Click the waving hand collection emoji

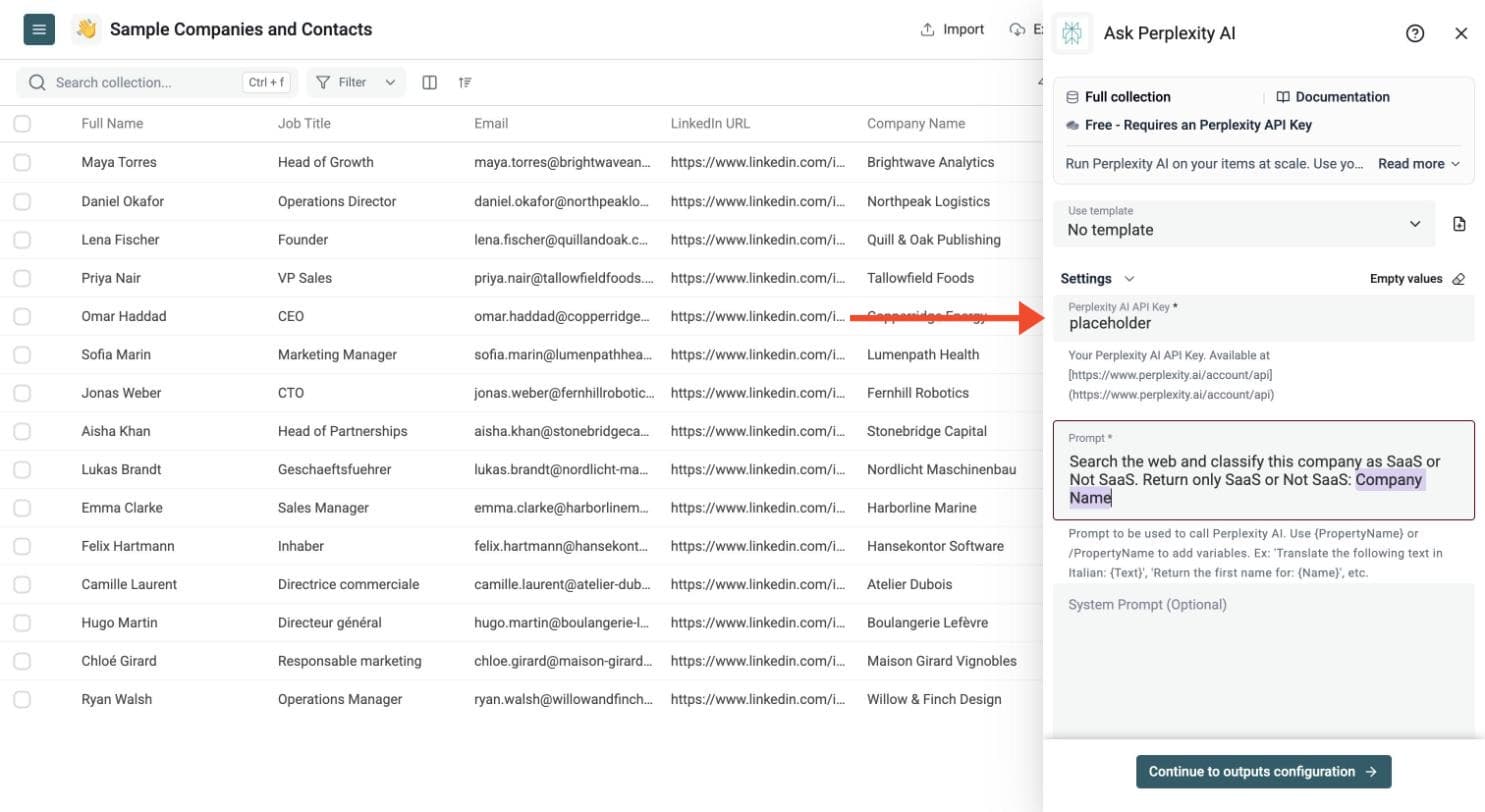click(x=86, y=29)
